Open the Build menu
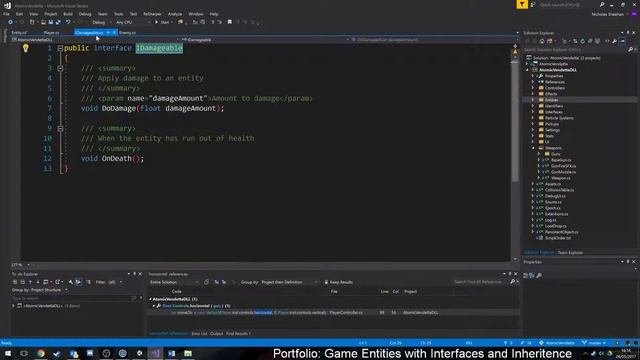This screenshot has width=640, height=360. [x=68, y=14]
